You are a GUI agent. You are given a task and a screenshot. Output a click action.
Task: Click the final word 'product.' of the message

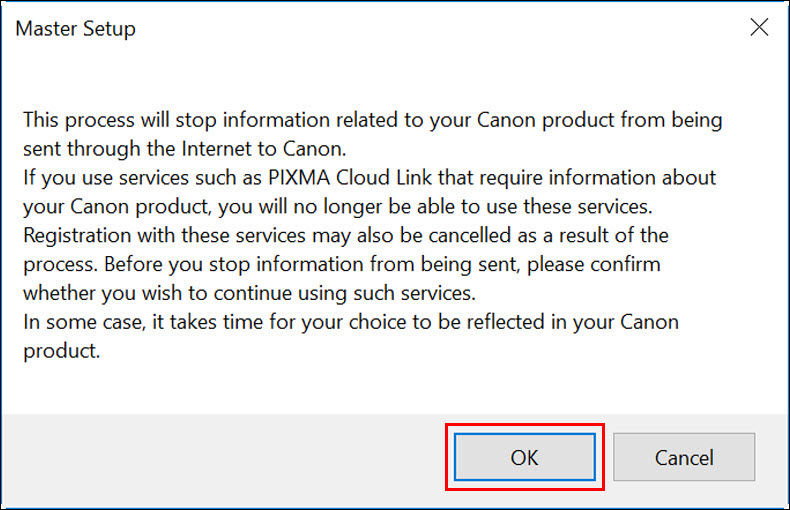click(61, 351)
